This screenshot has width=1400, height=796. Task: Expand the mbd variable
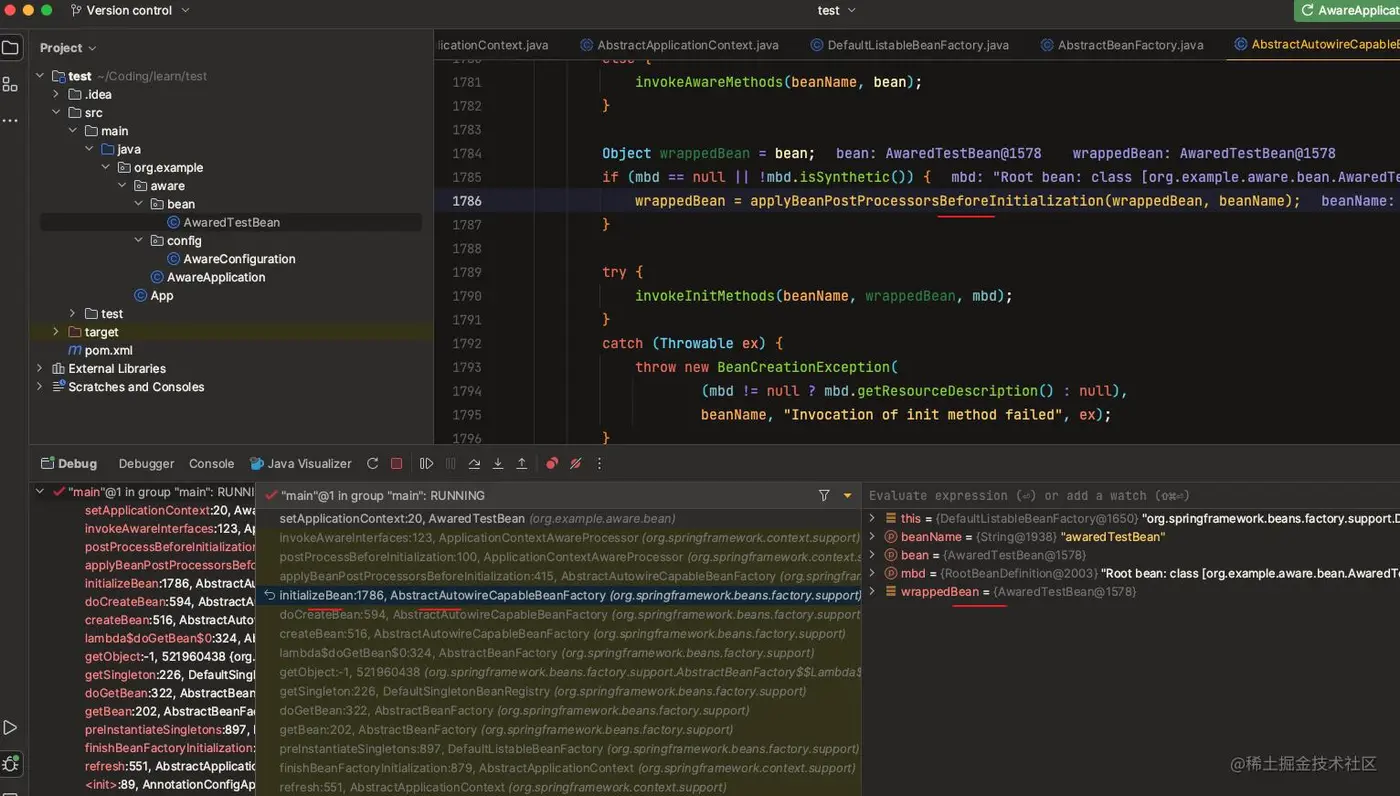(872, 573)
